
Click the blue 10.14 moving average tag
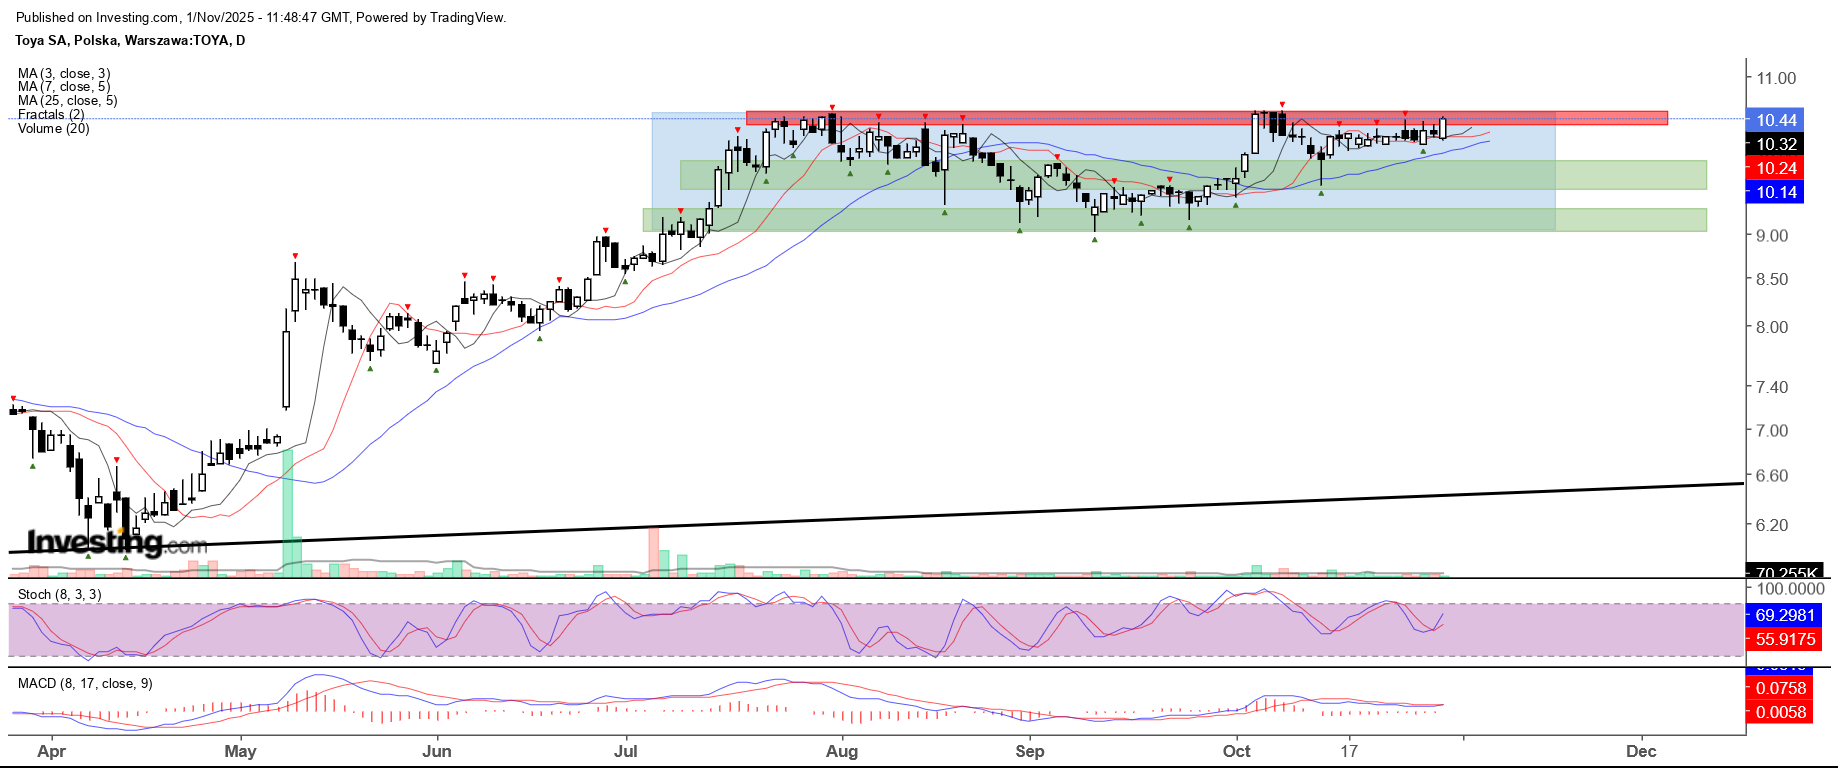coord(1776,192)
